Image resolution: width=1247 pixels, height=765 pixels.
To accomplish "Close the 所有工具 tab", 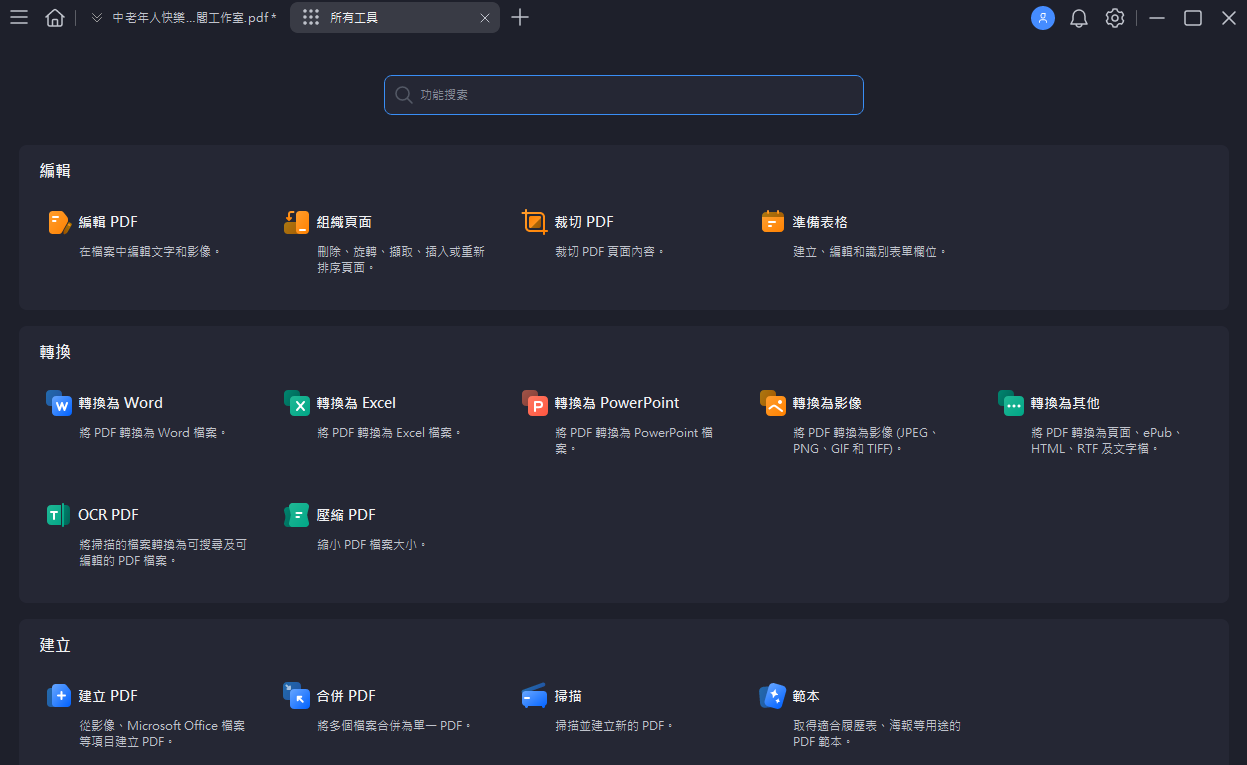I will coord(485,18).
